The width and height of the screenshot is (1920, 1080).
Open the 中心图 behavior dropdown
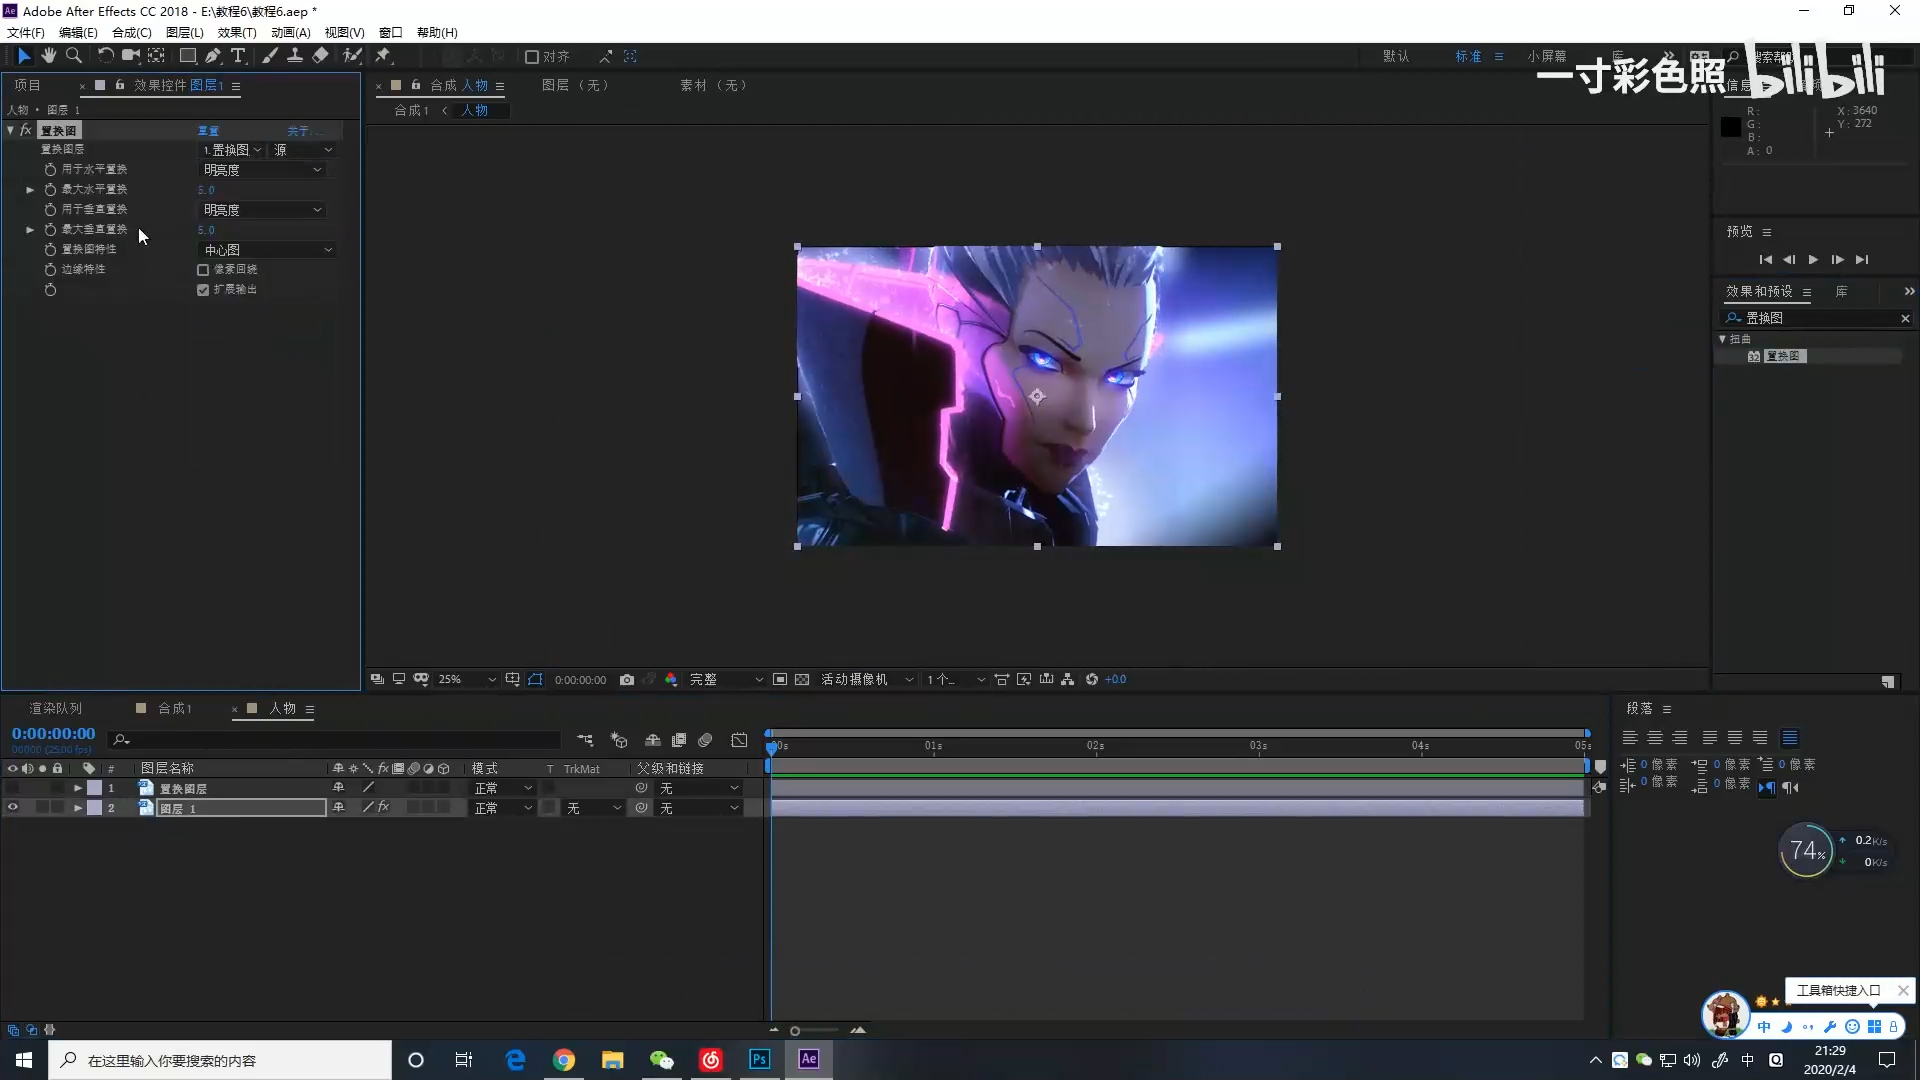tap(268, 250)
